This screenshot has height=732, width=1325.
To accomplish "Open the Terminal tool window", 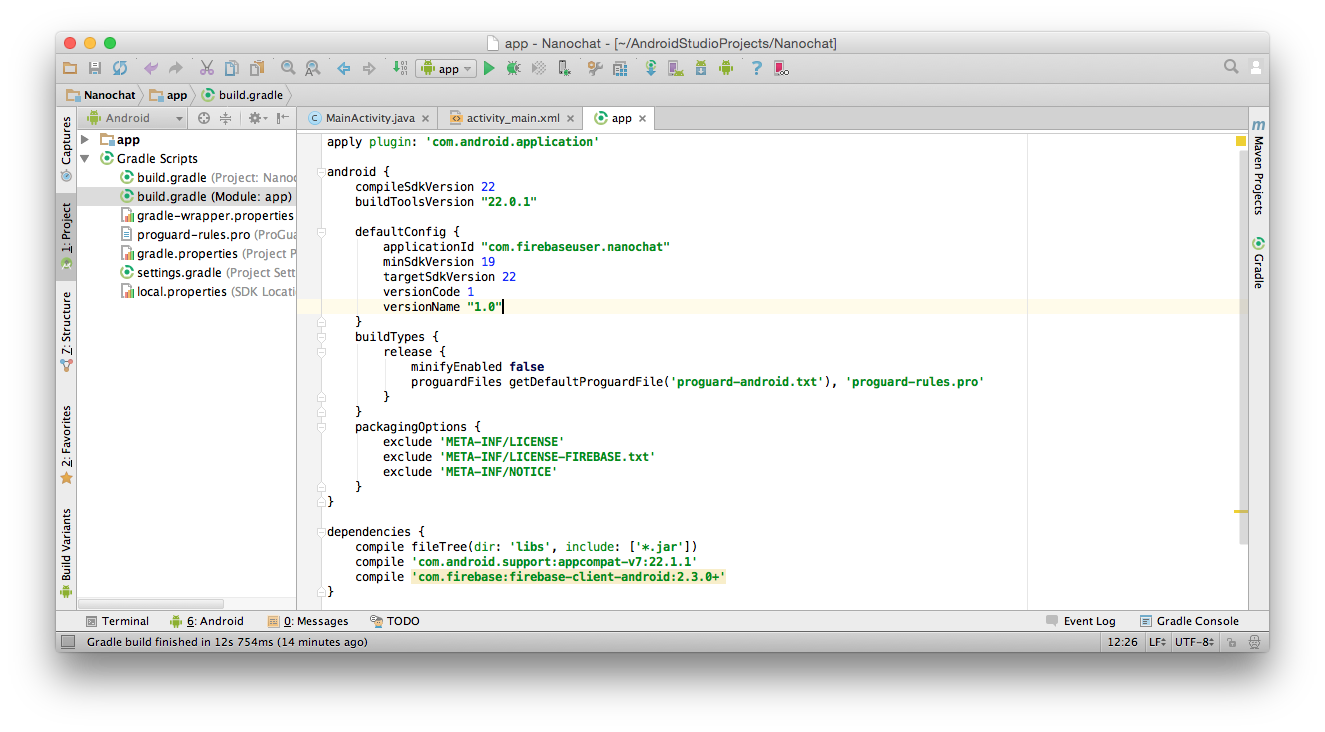I will pyautogui.click(x=117, y=621).
